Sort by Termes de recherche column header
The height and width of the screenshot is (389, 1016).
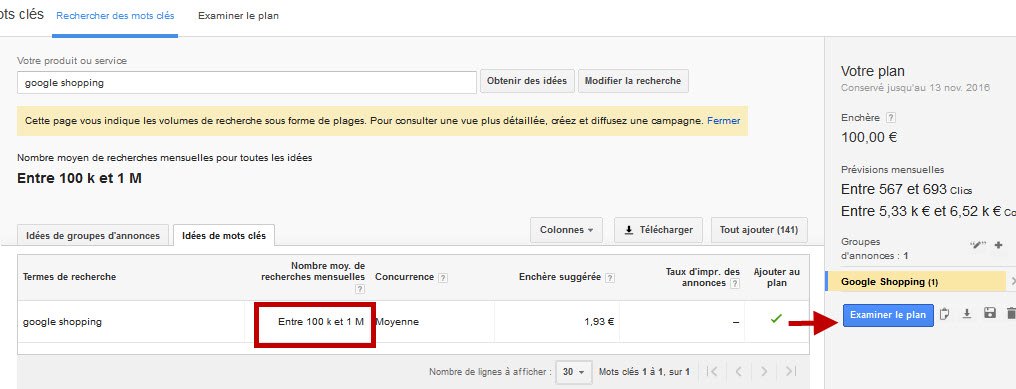point(69,277)
